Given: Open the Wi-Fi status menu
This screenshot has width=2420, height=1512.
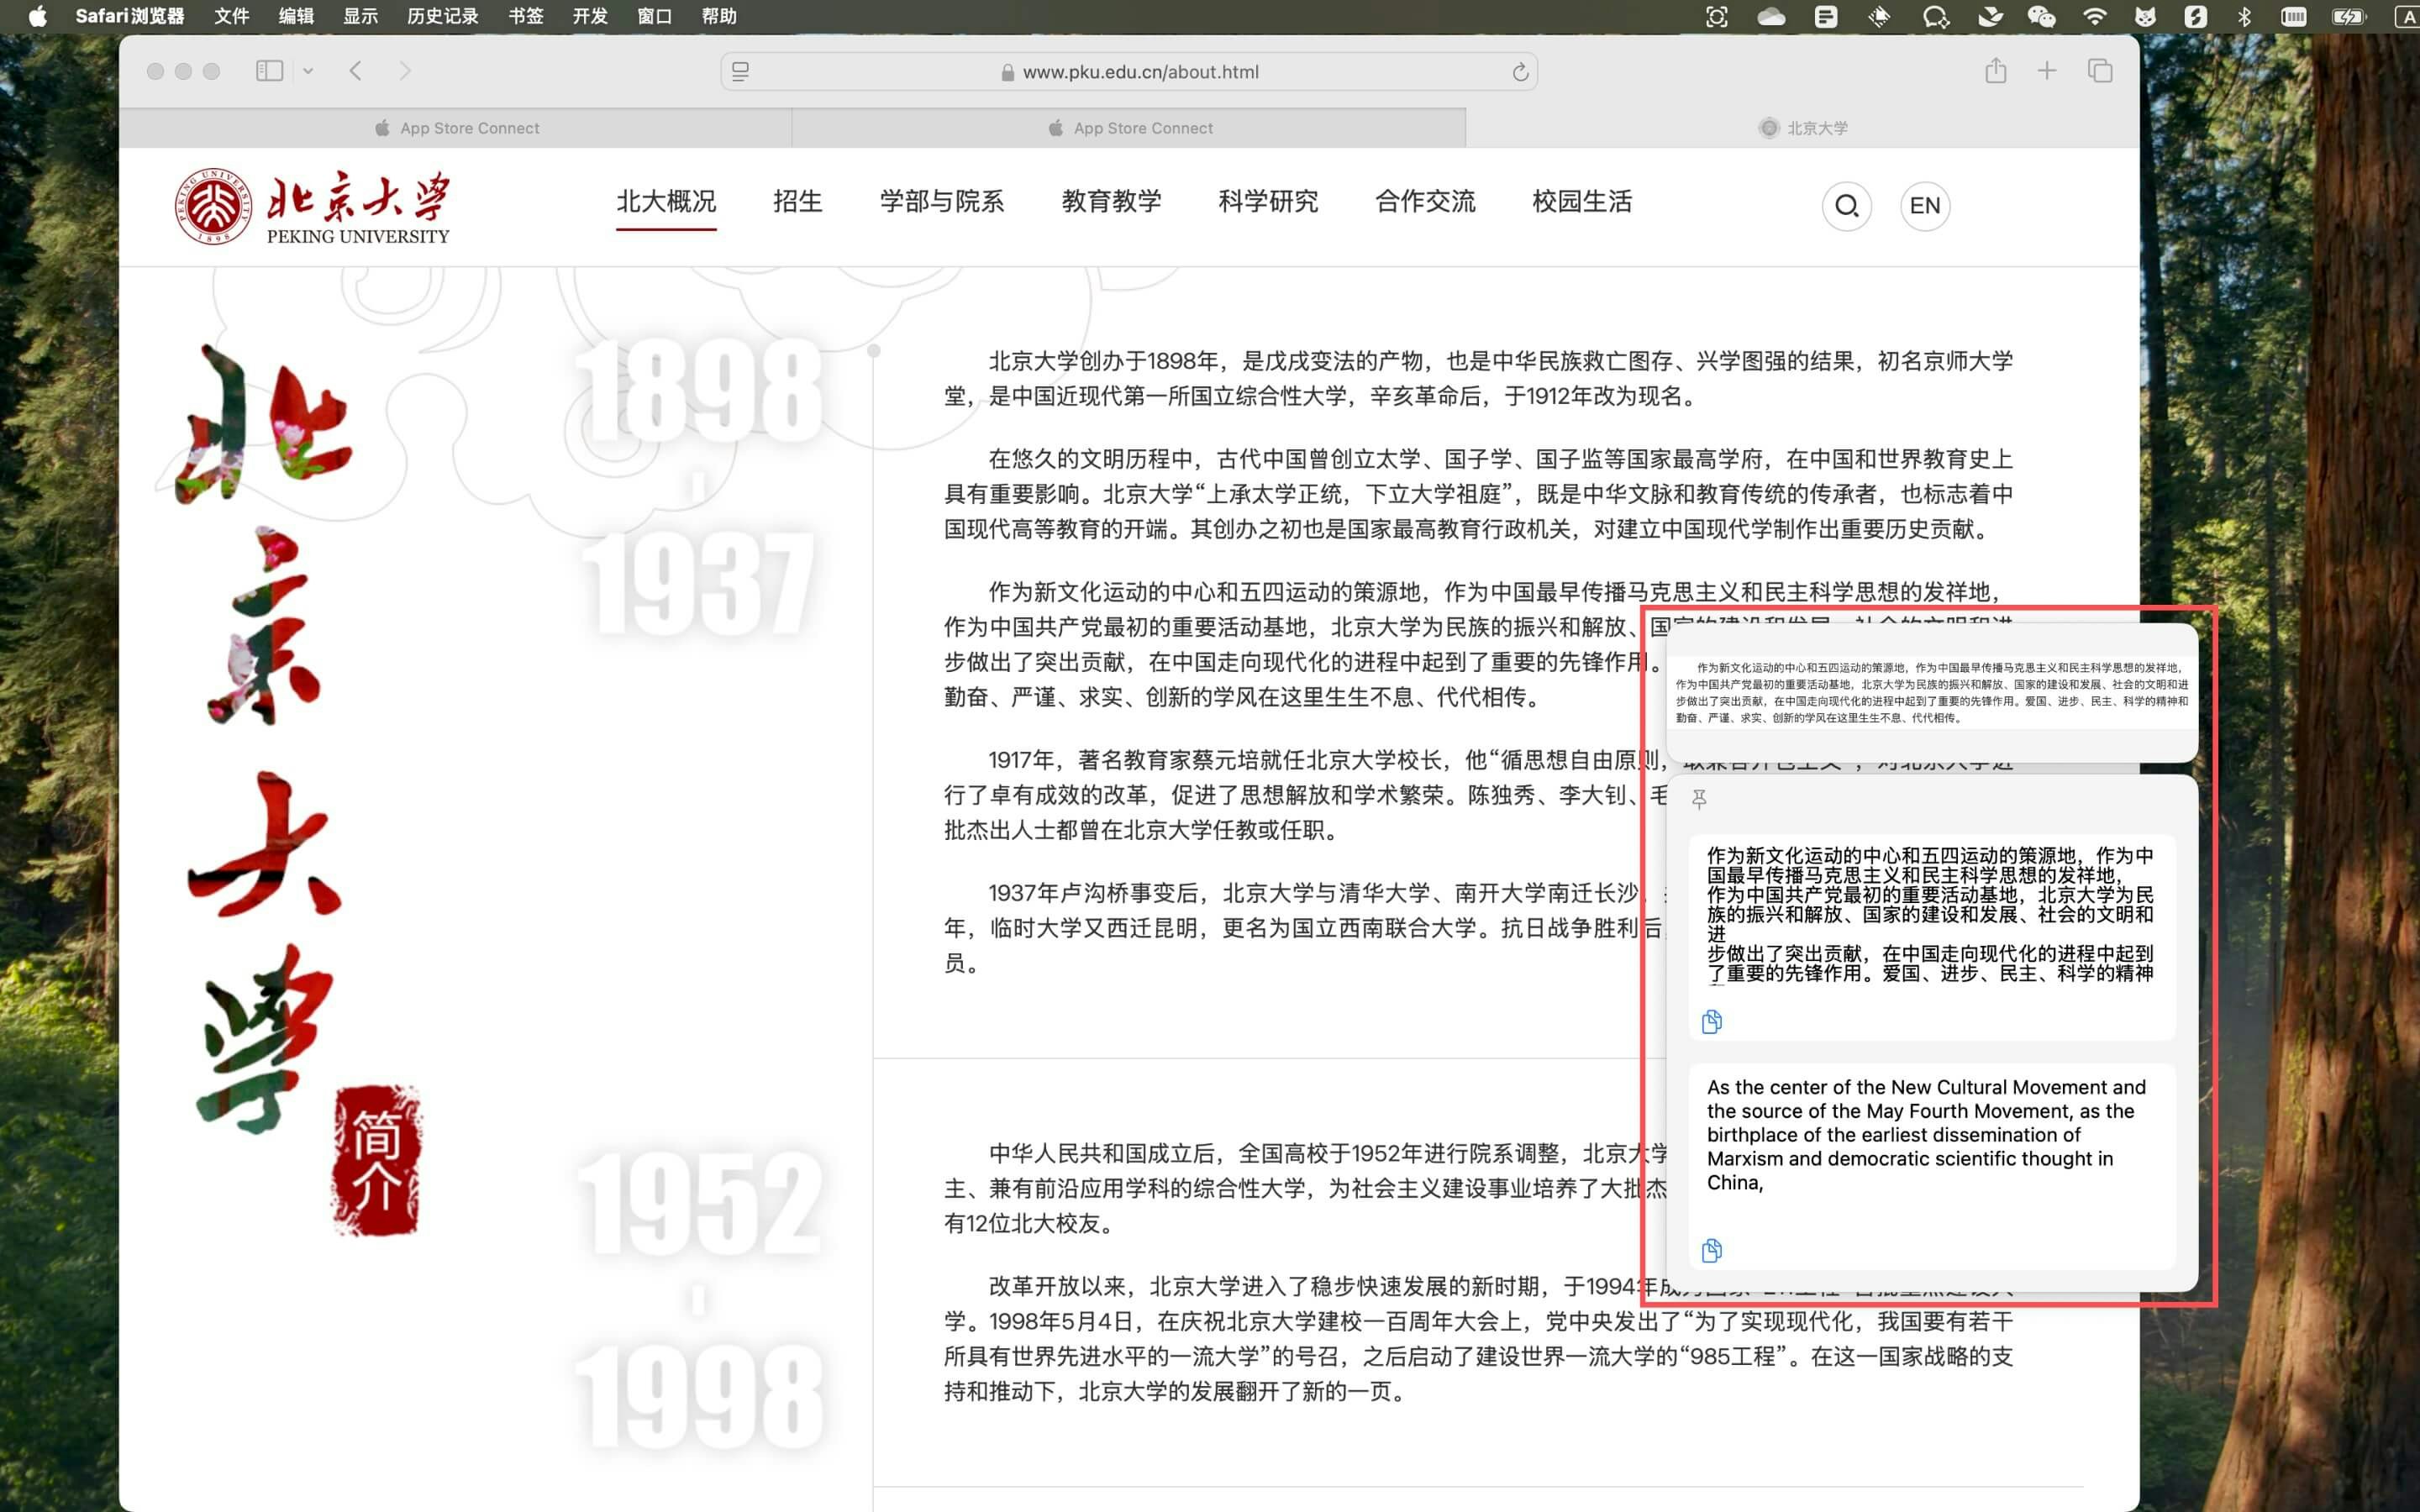Looking at the screenshot, I should pyautogui.click(x=2094, y=16).
